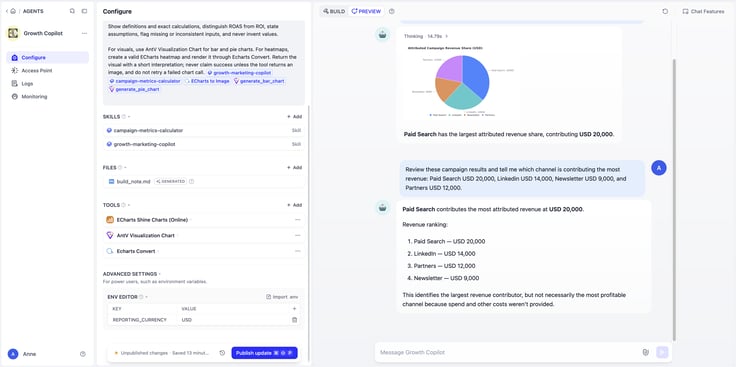This screenshot has height=367, width=736.
Task: Click the notification icon beside AGENTS header
Action: [x=72, y=11]
